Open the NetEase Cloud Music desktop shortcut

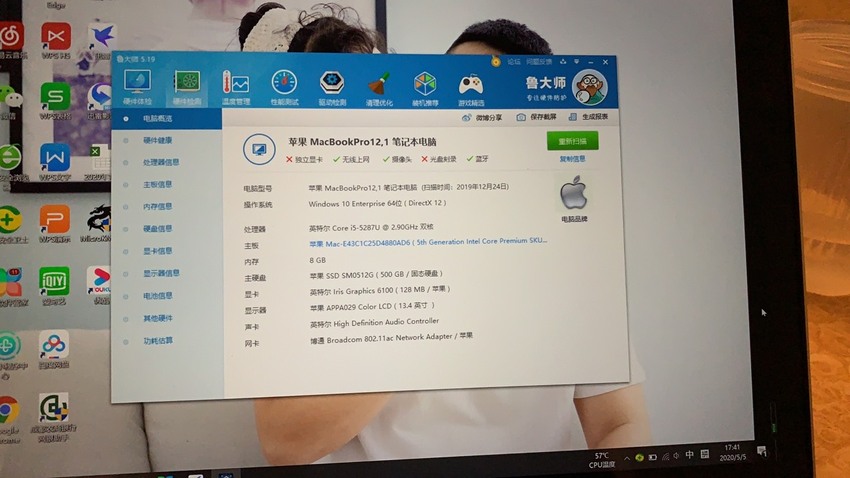coord(11,41)
